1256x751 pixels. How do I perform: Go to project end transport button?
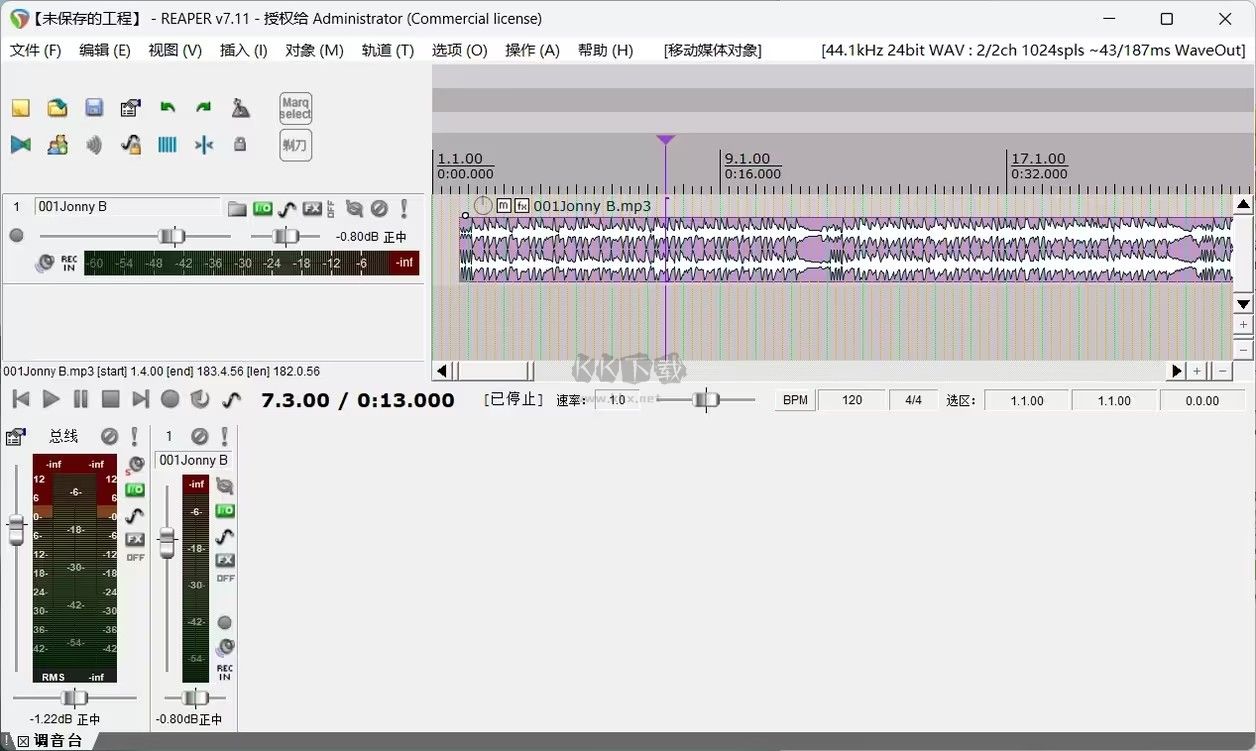tap(140, 400)
